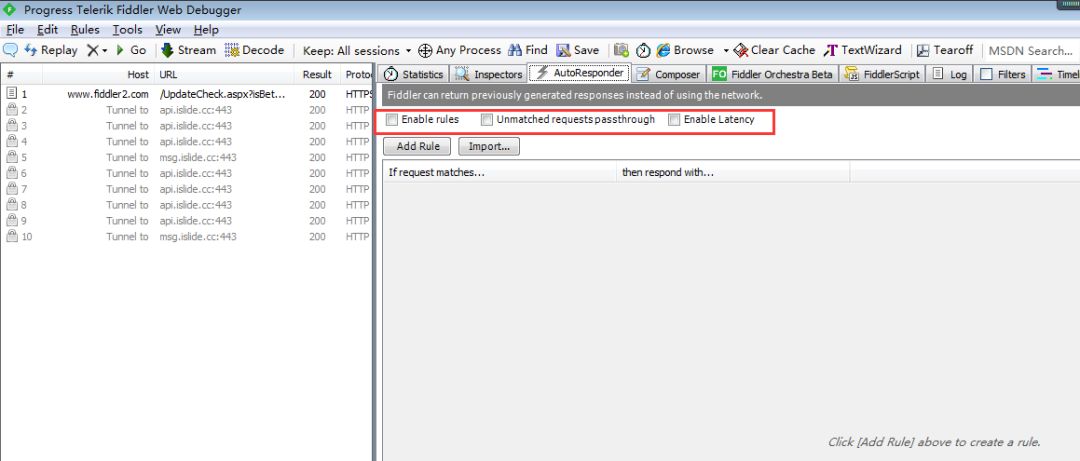This screenshot has height=461, width=1080.
Task: Click the Save toolbar button
Action: pyautogui.click(x=577, y=50)
